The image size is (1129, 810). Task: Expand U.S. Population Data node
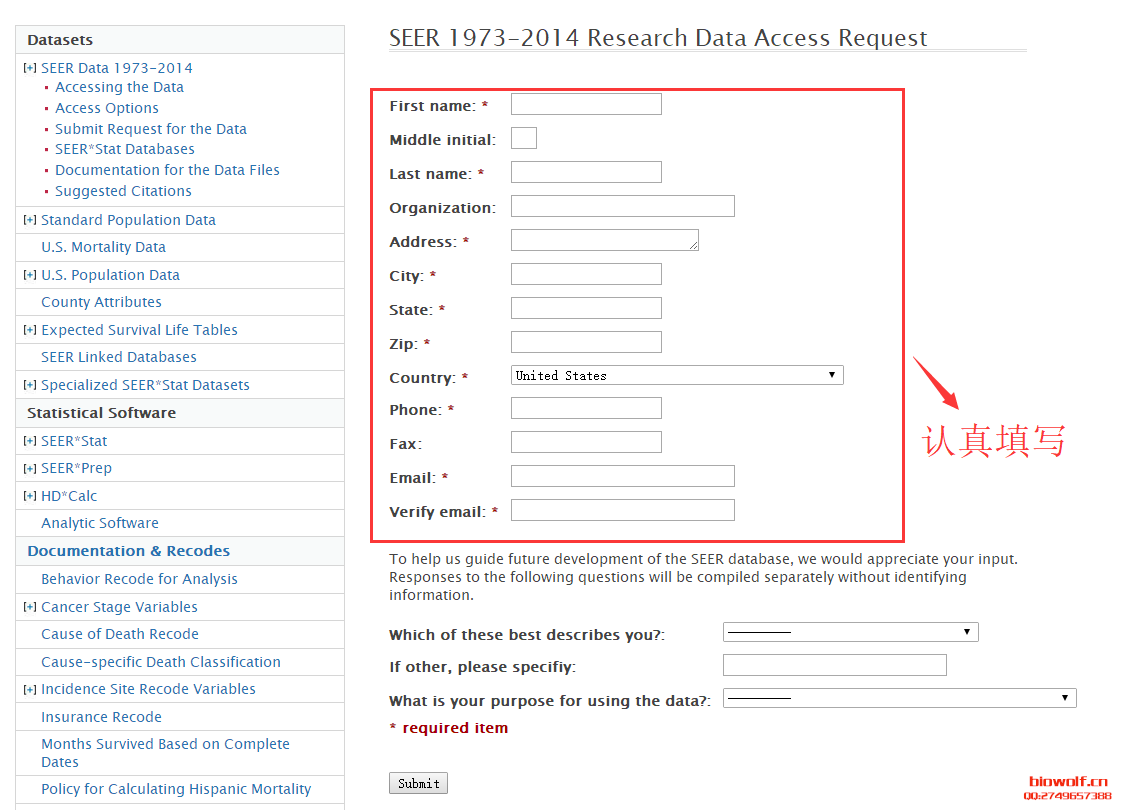[30, 275]
